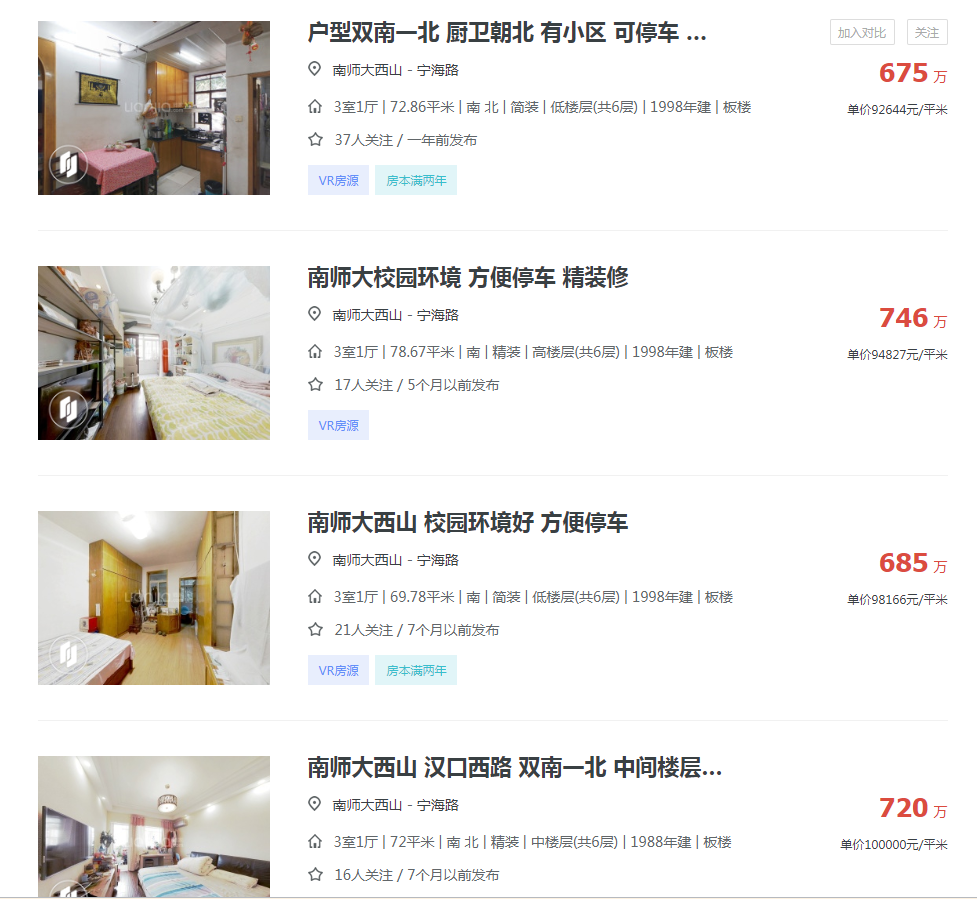Click 宁海路 area link in first listing
The image size is (977, 899).
click(x=438, y=70)
